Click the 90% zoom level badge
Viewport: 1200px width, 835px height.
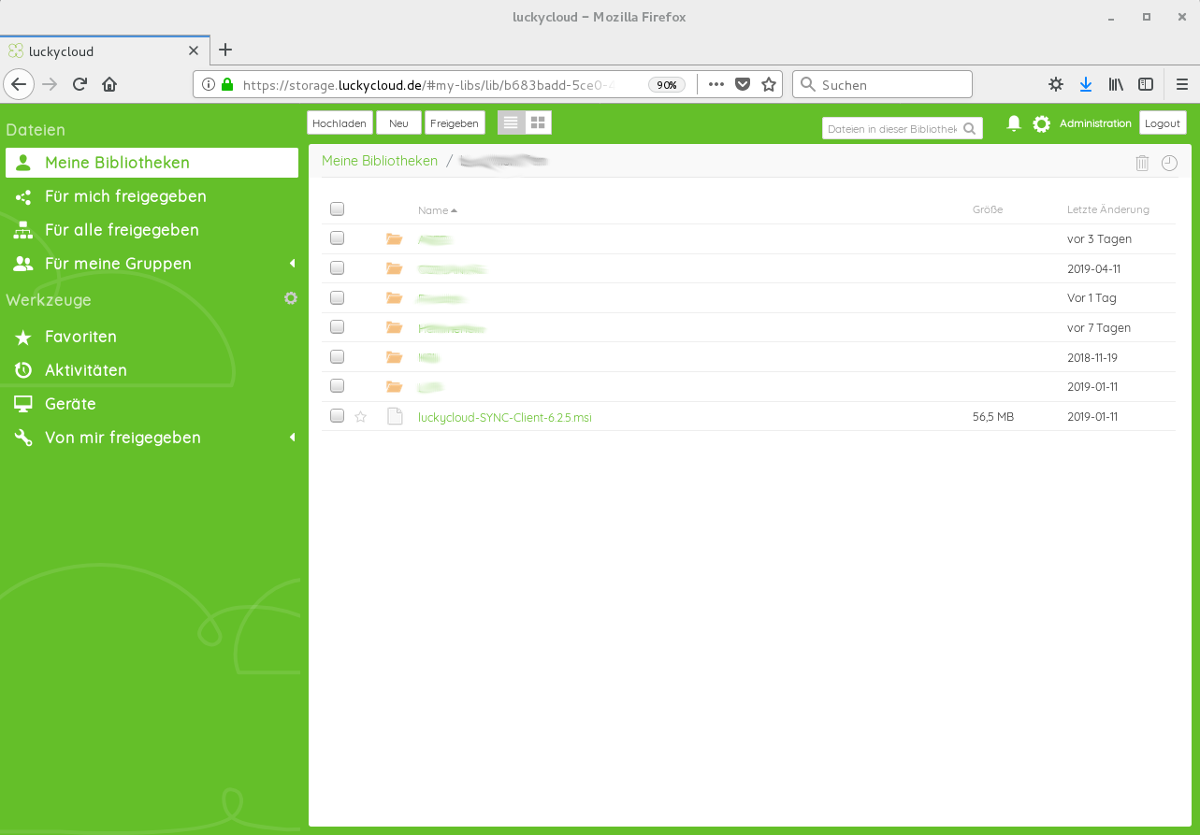667,85
